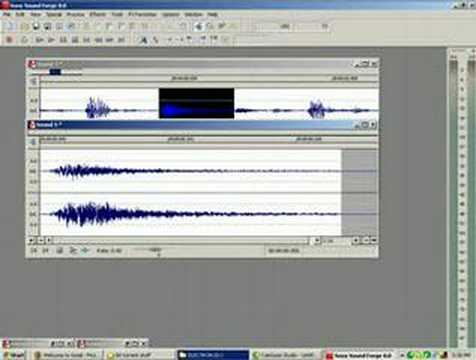Click the overview bar in top data window
Image resolution: width=476 pixels, height=360 pixels.
pyautogui.click(x=55, y=72)
